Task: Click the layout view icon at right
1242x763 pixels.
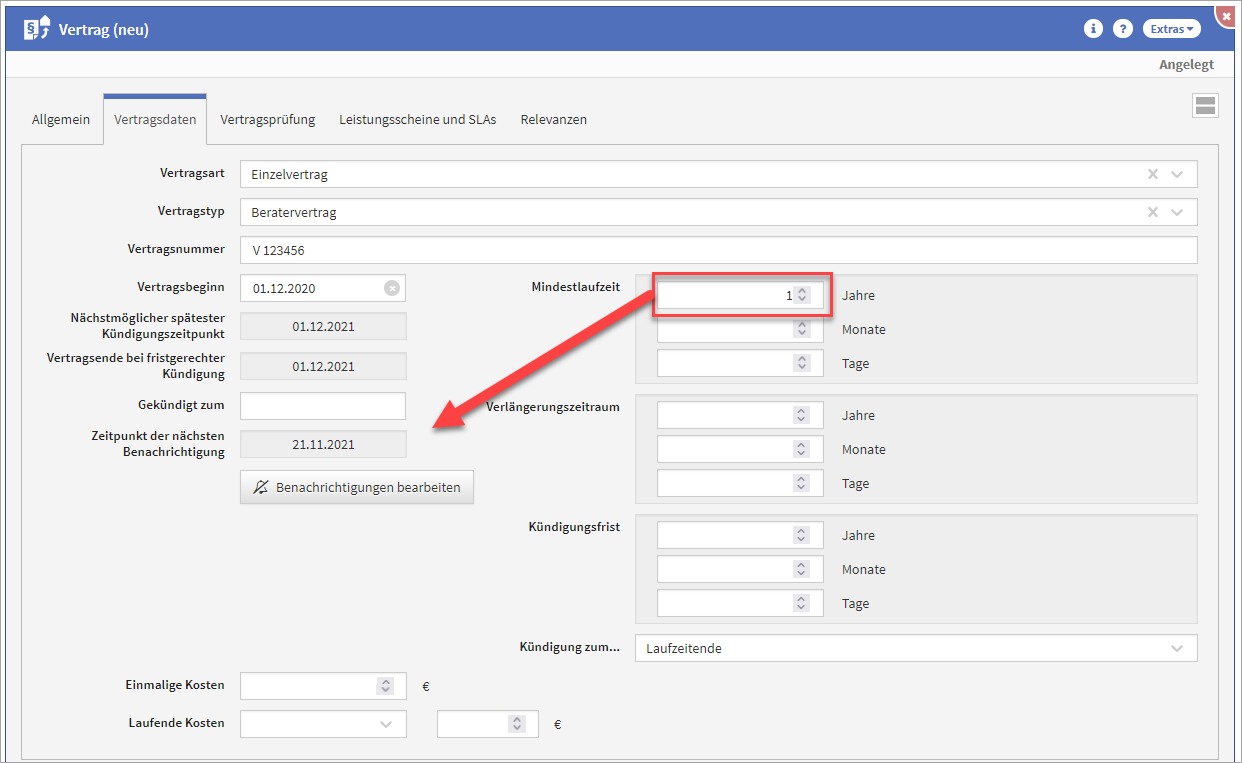Action: 1205,106
